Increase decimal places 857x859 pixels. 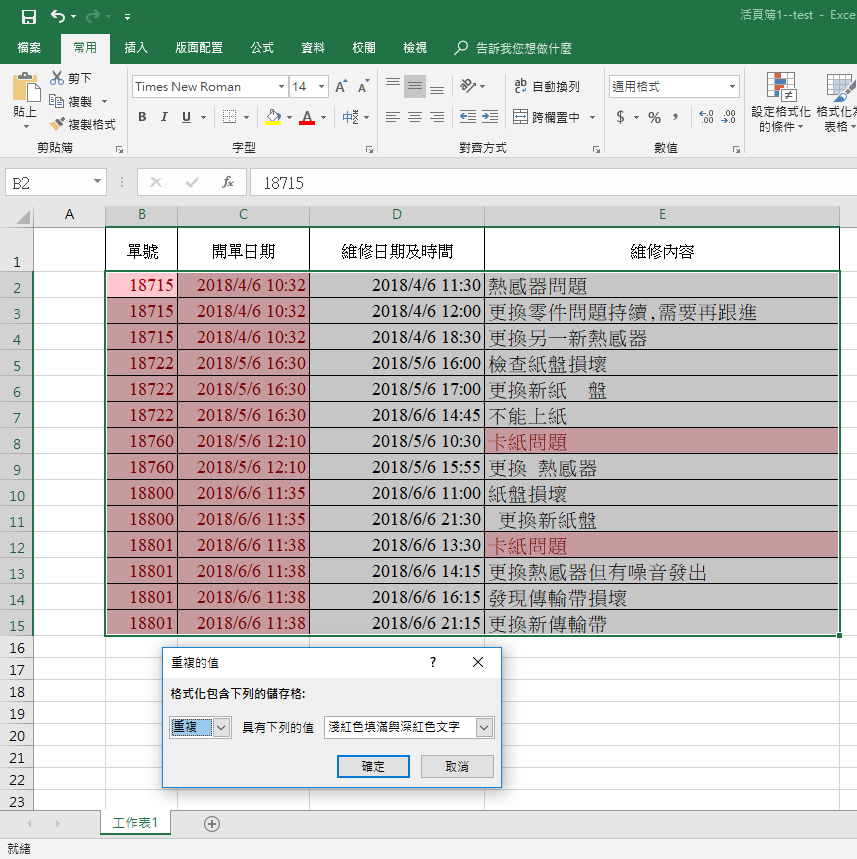[x=706, y=117]
